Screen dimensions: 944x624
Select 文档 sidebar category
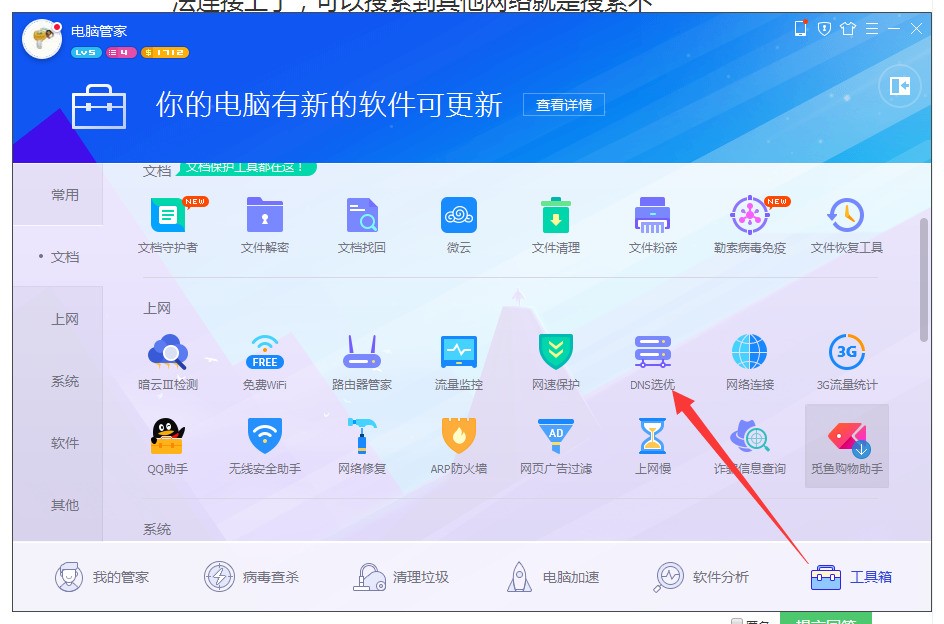(58, 257)
